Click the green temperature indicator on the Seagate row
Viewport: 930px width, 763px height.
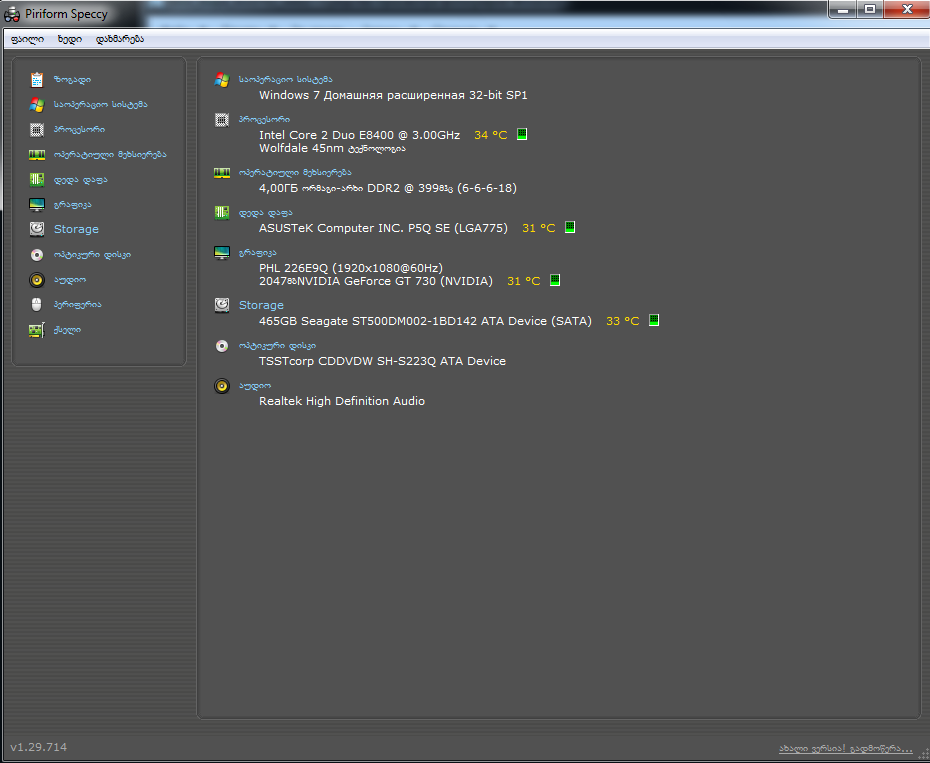pyautogui.click(x=654, y=320)
